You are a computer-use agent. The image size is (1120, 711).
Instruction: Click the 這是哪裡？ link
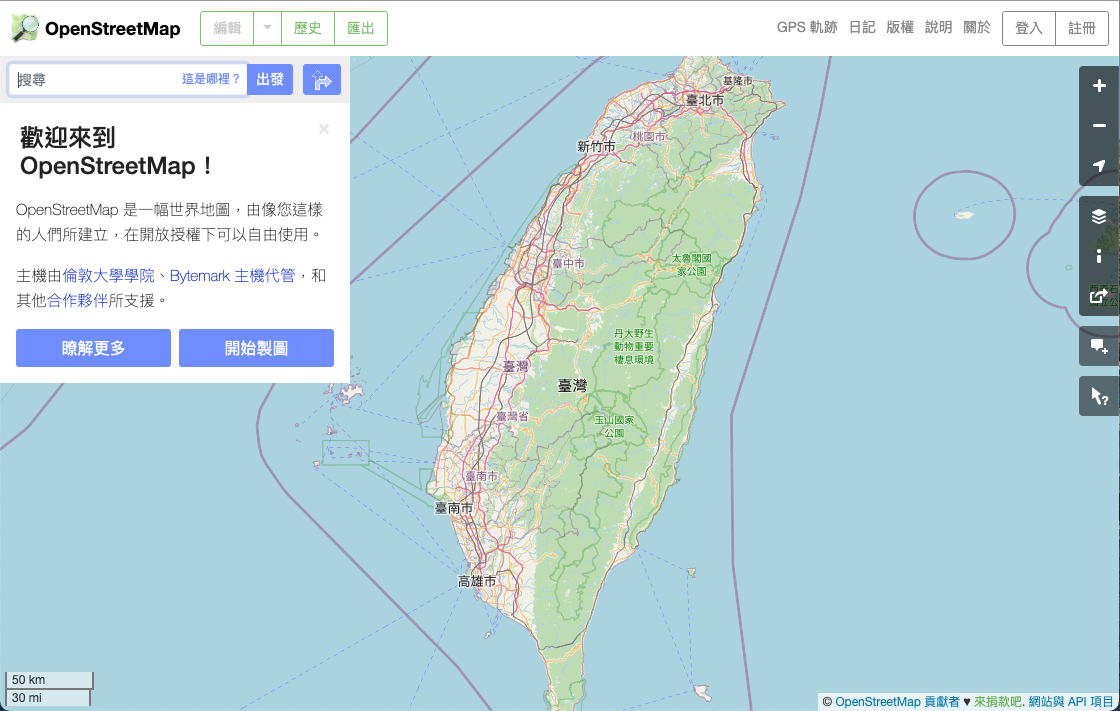pyautogui.click(x=211, y=79)
